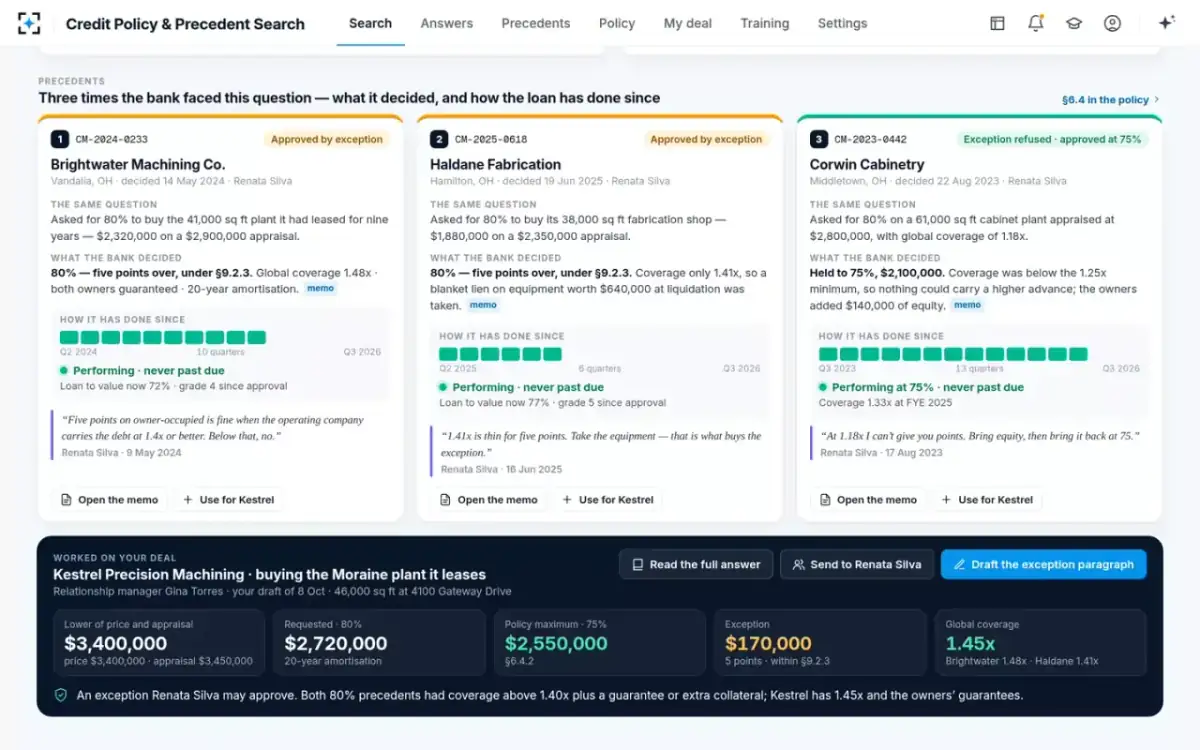Click the shield check icon in Kestrel panel
This screenshot has height=750, width=1200.
[x=60, y=695]
